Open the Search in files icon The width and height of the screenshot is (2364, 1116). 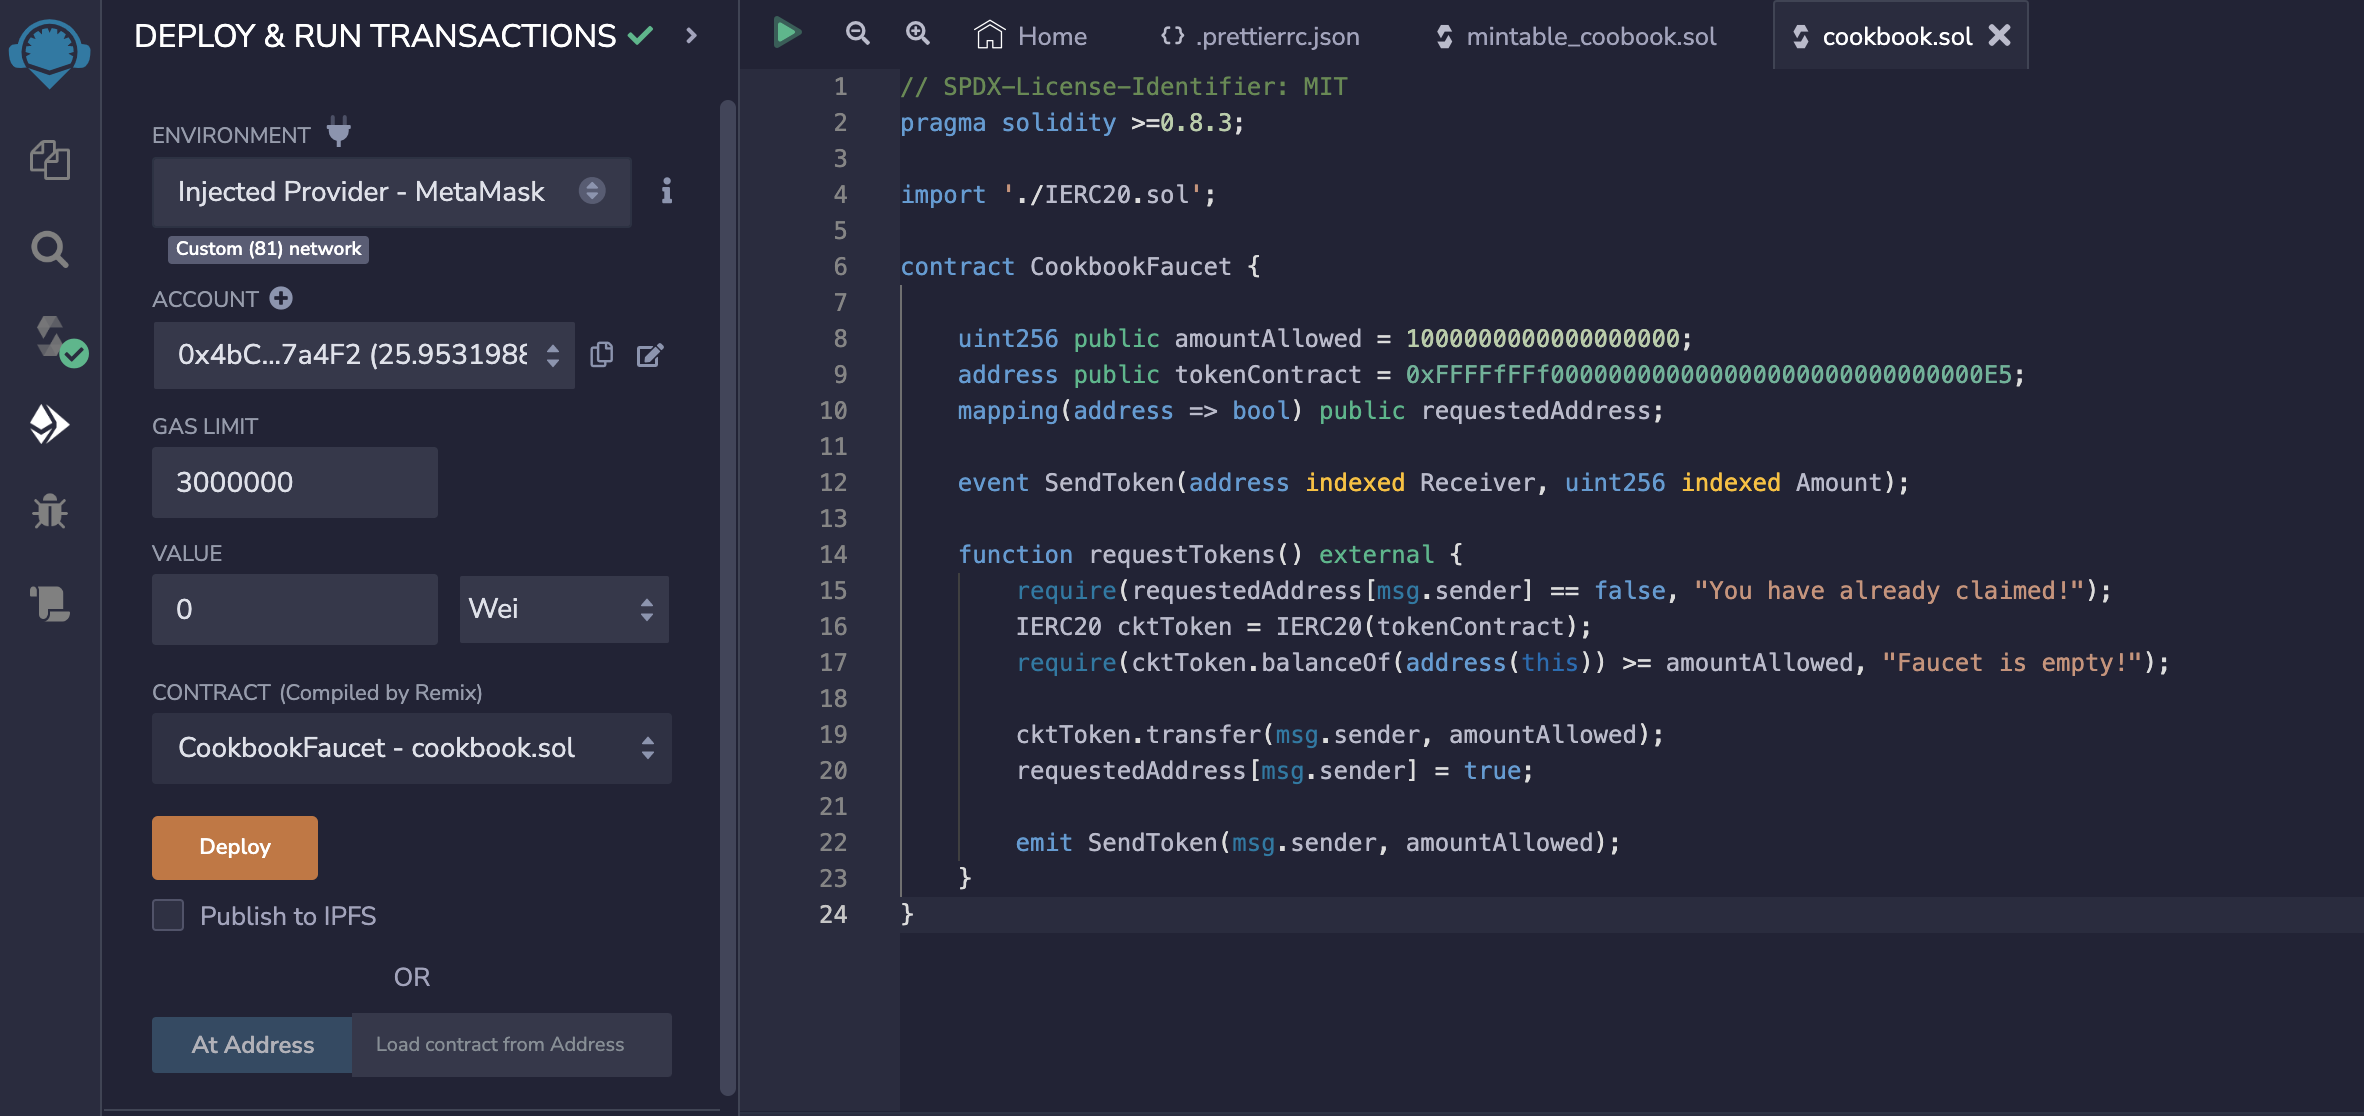point(49,249)
